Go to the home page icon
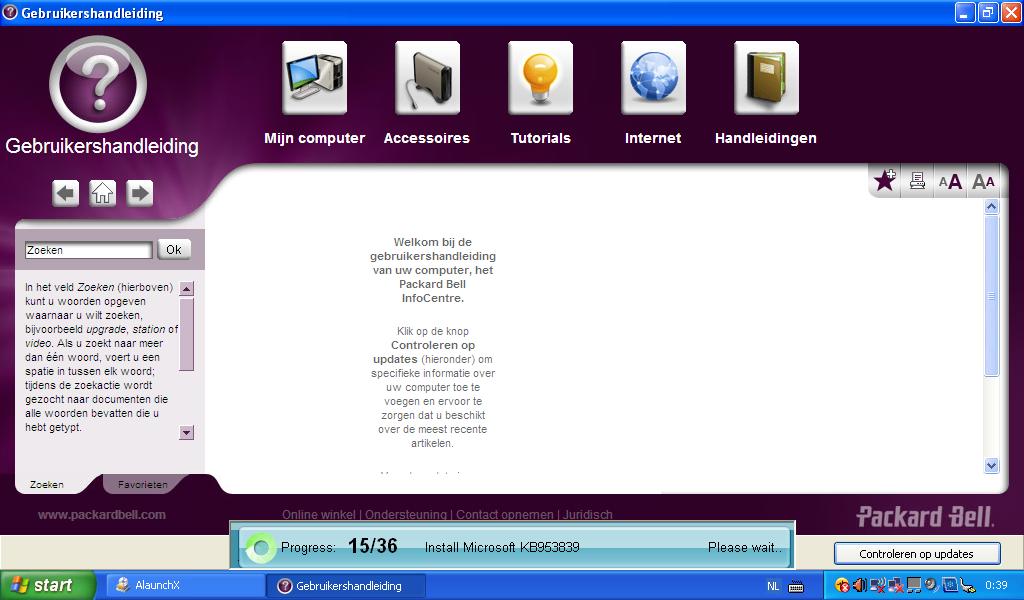 click(103, 193)
